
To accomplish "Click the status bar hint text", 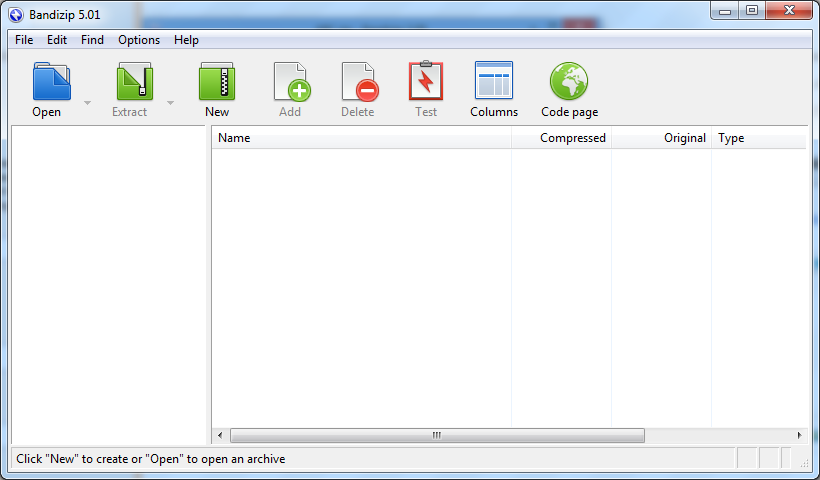I will point(151,459).
